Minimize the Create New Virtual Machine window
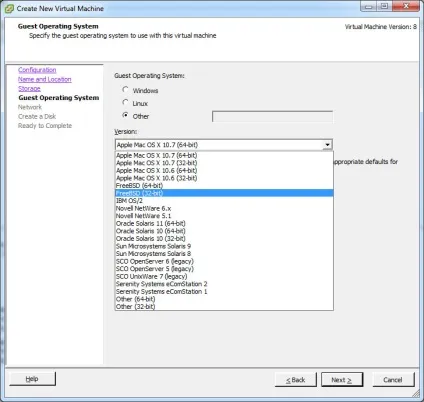 [x=369, y=7]
